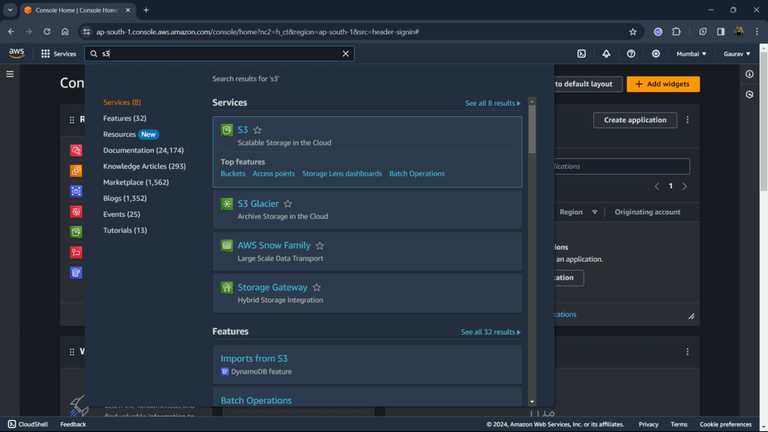
Task: Select Resources New filter category
Action: 131,134
